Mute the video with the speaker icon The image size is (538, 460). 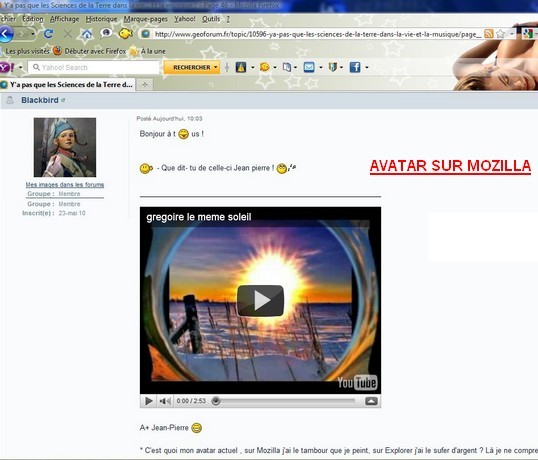(x=165, y=401)
